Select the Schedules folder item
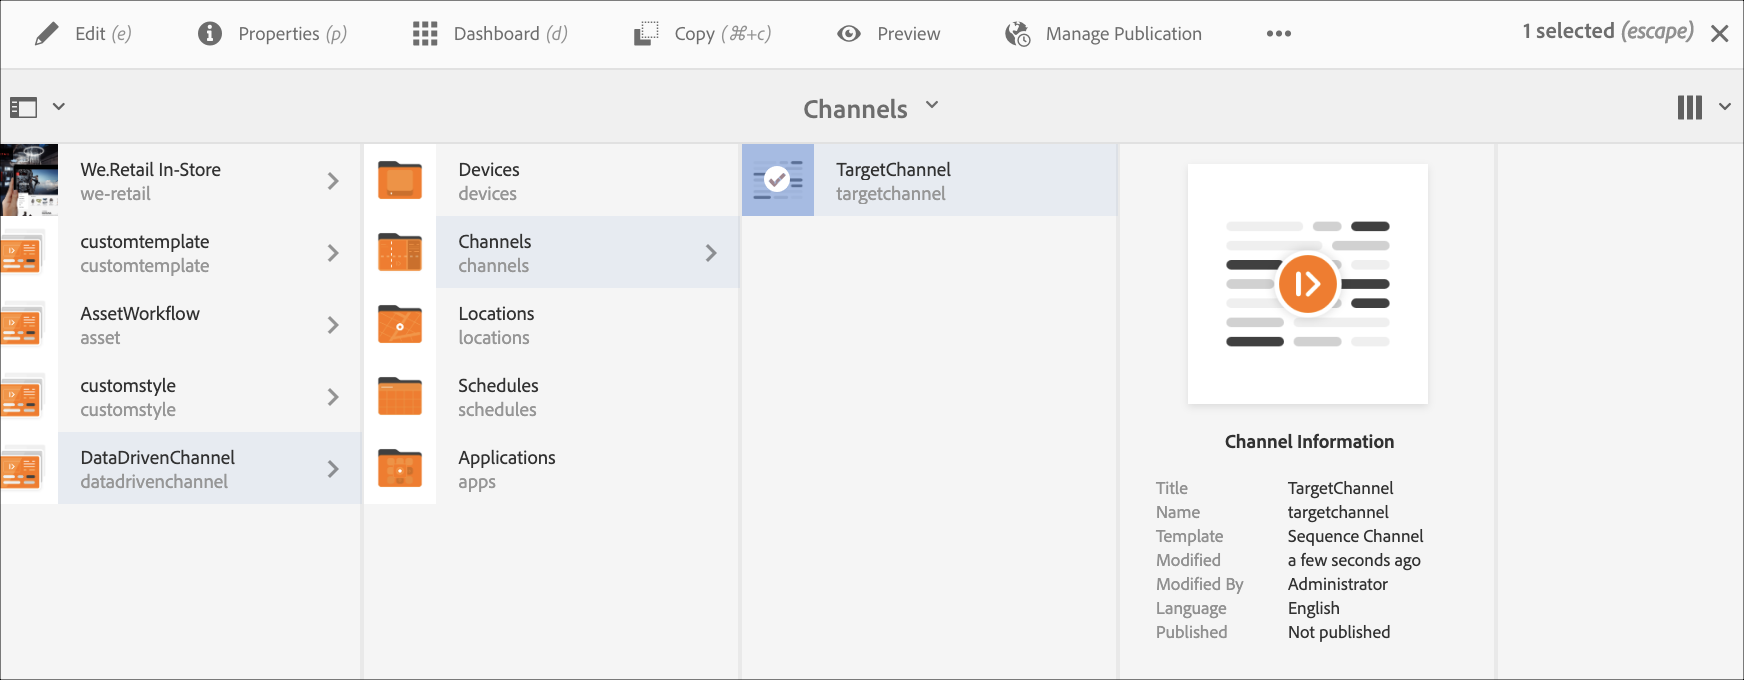Image resolution: width=1744 pixels, height=680 pixels. pyautogui.click(x=498, y=397)
